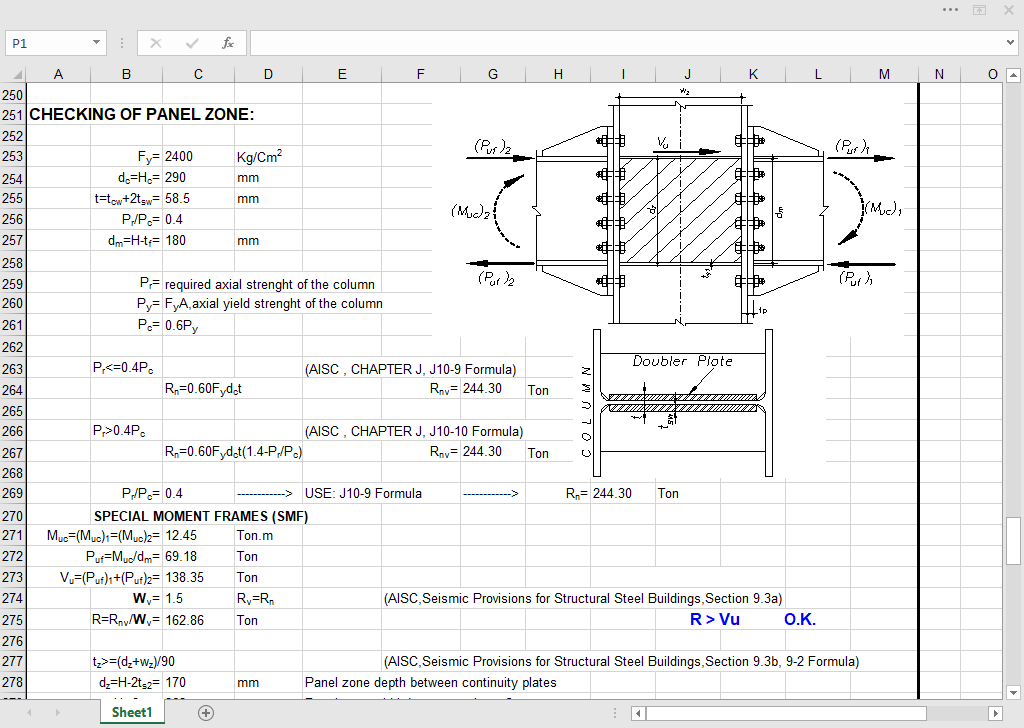This screenshot has width=1024, height=728.
Task: Click the cell with Muc value 12.45
Action: [x=198, y=535]
